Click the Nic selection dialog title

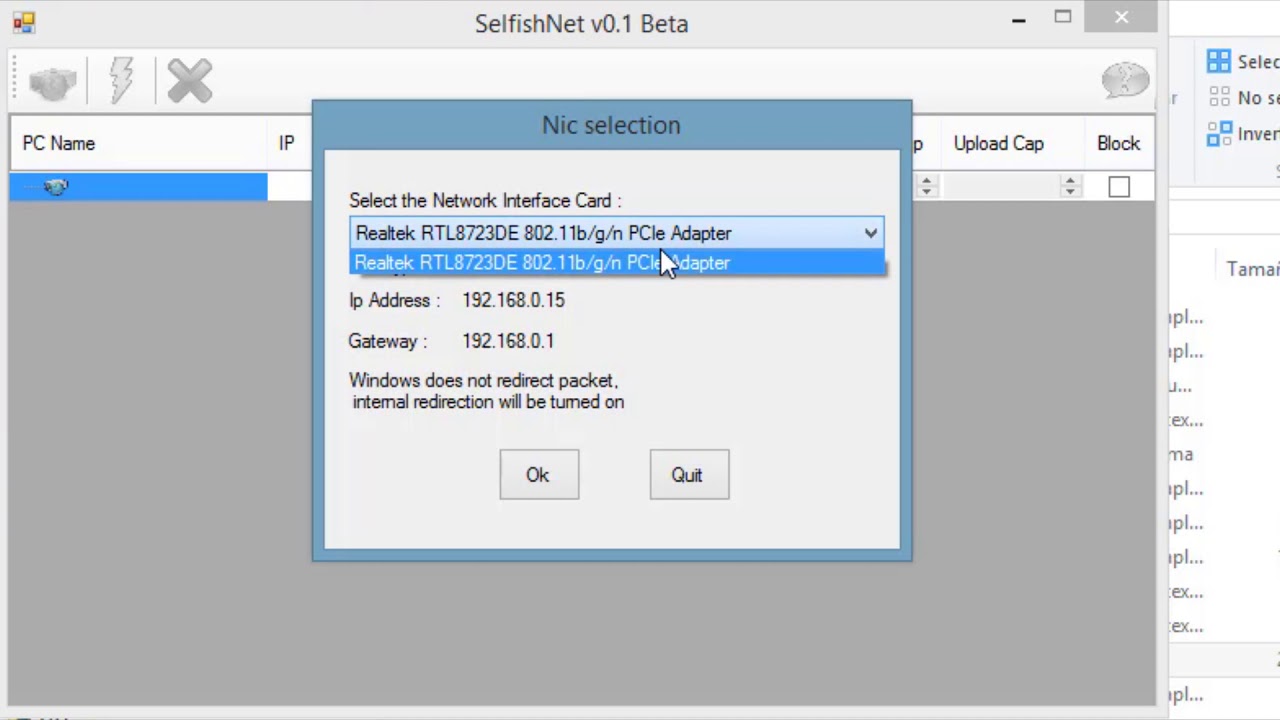[611, 125]
